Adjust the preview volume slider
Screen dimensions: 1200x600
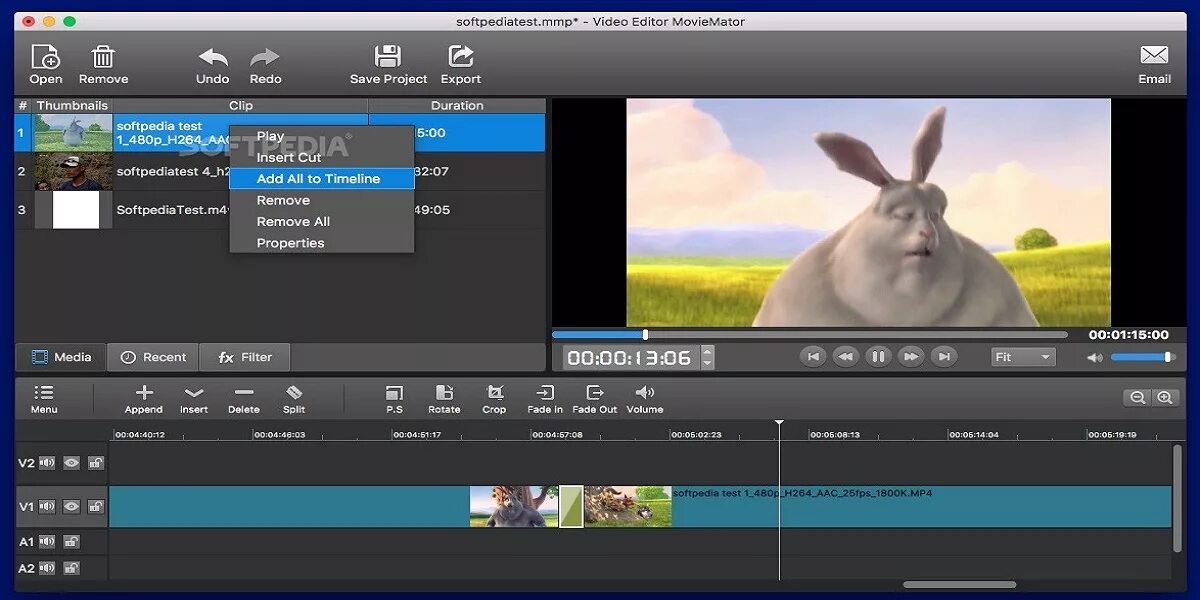click(1142, 357)
